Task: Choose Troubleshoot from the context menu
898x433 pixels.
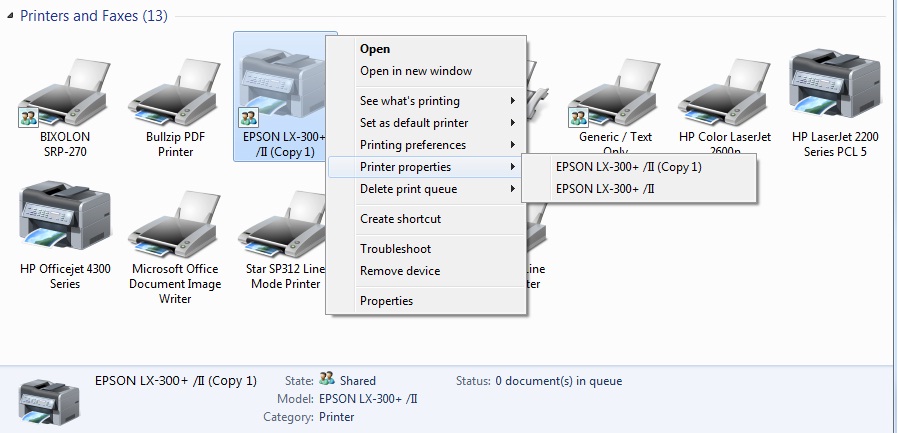Action: pos(426,249)
